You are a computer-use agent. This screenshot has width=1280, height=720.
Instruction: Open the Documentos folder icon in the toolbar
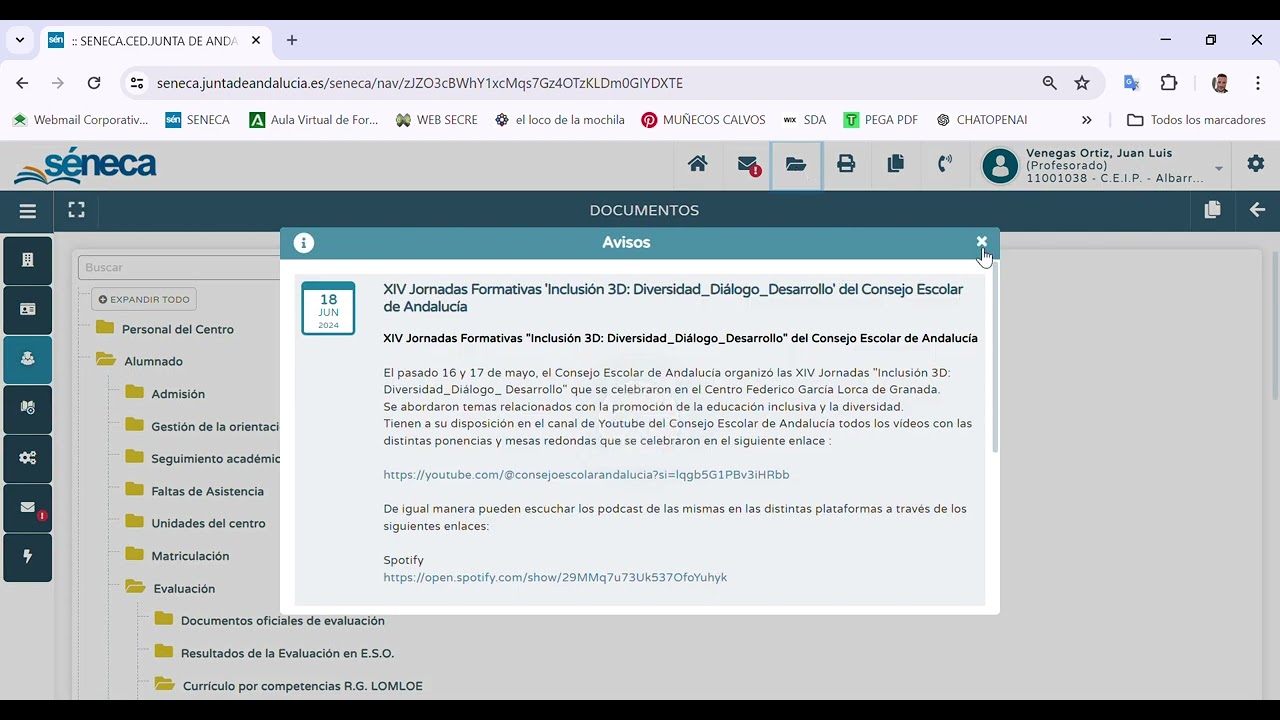(796, 164)
